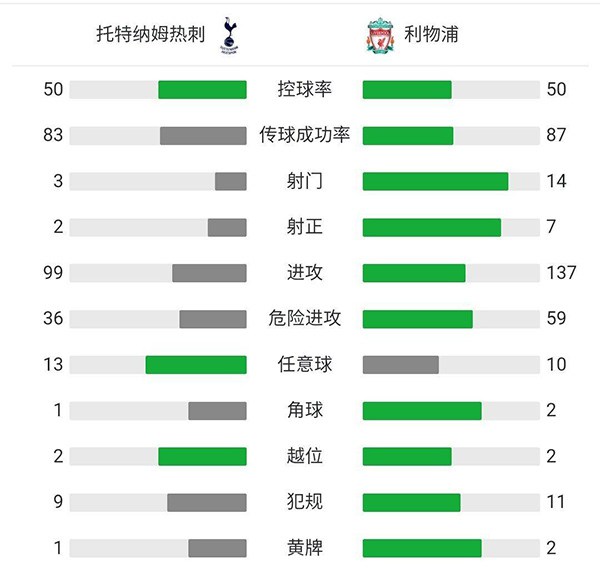Click Liverpool's green 黄牌 yellow card bar
Image resolution: width=600 pixels, height=568 pixels.
click(421, 548)
